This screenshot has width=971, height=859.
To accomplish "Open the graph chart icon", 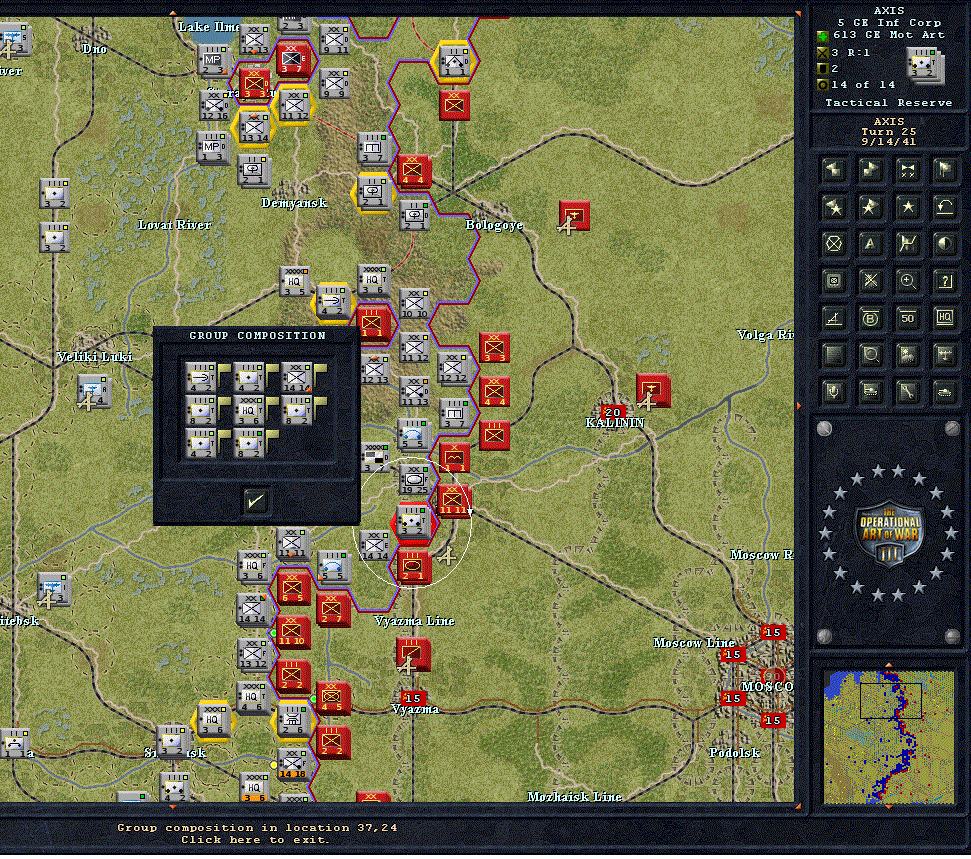I will (908, 244).
